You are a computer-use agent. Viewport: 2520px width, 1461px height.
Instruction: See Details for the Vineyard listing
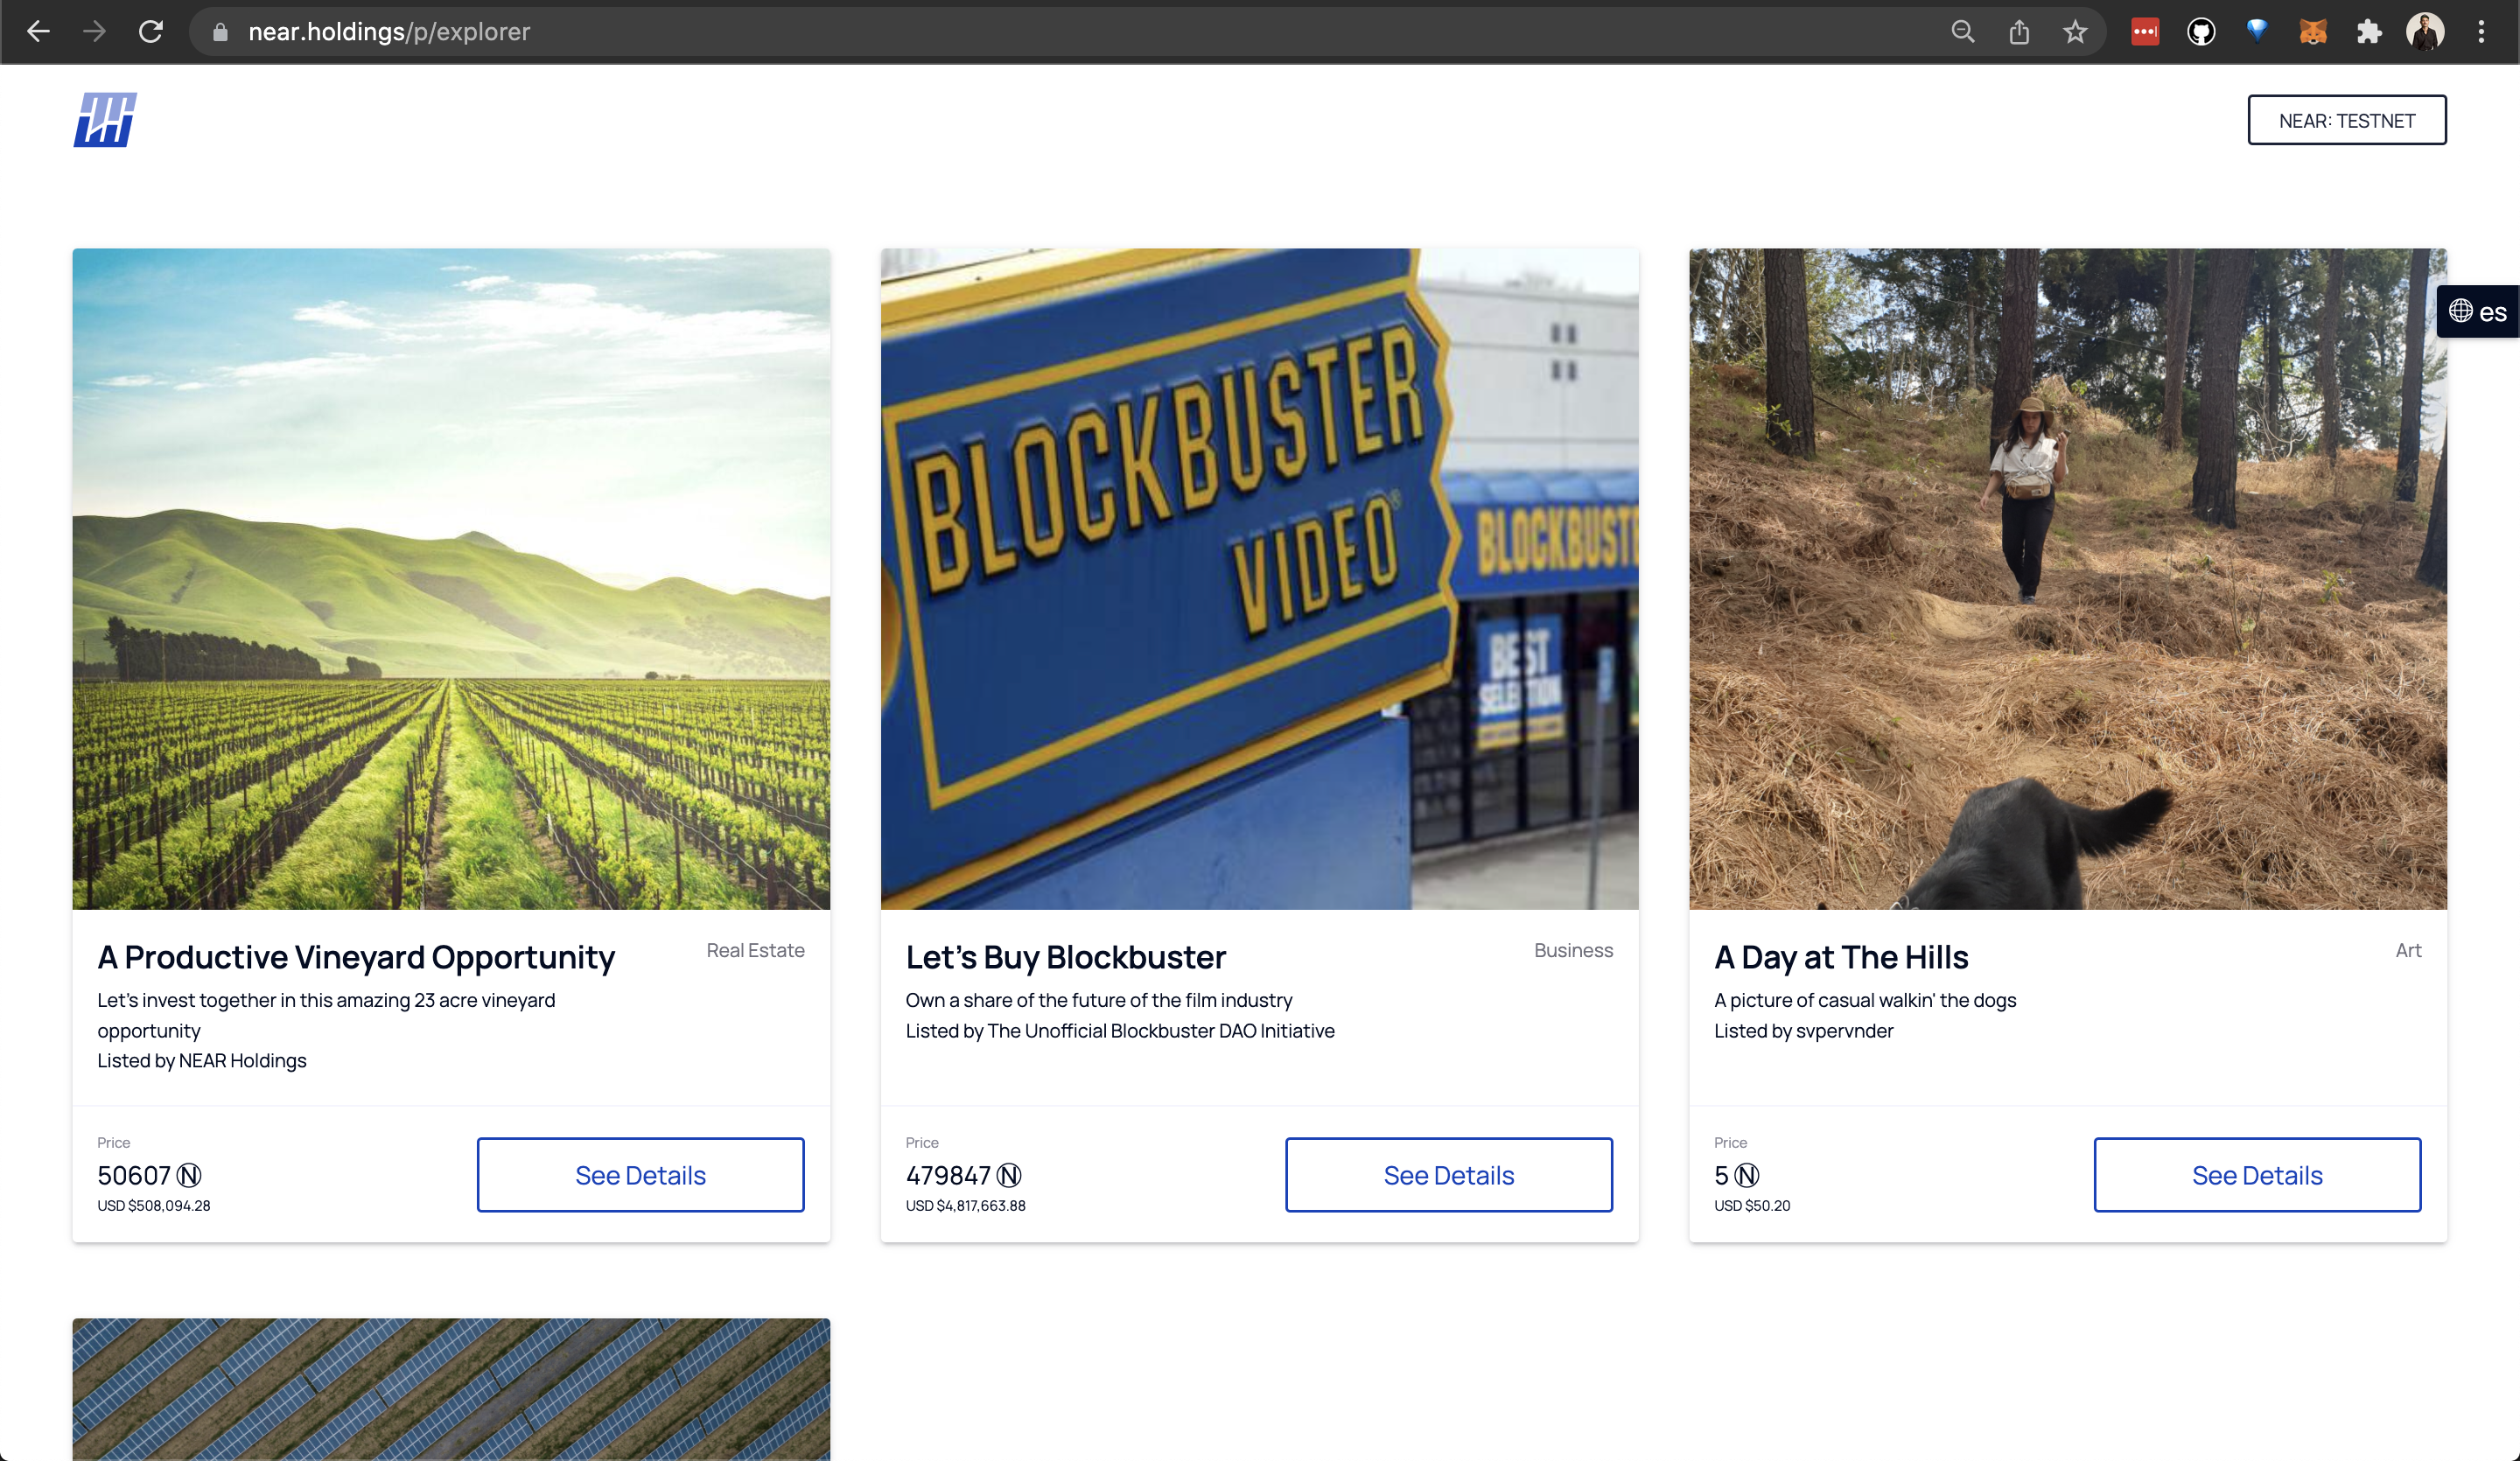point(640,1175)
